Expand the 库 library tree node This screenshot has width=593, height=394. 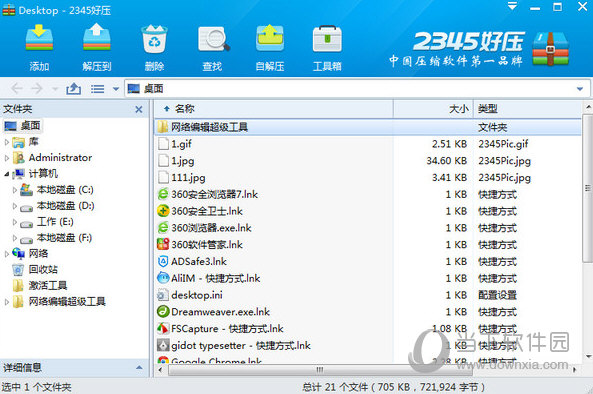pos(6,142)
